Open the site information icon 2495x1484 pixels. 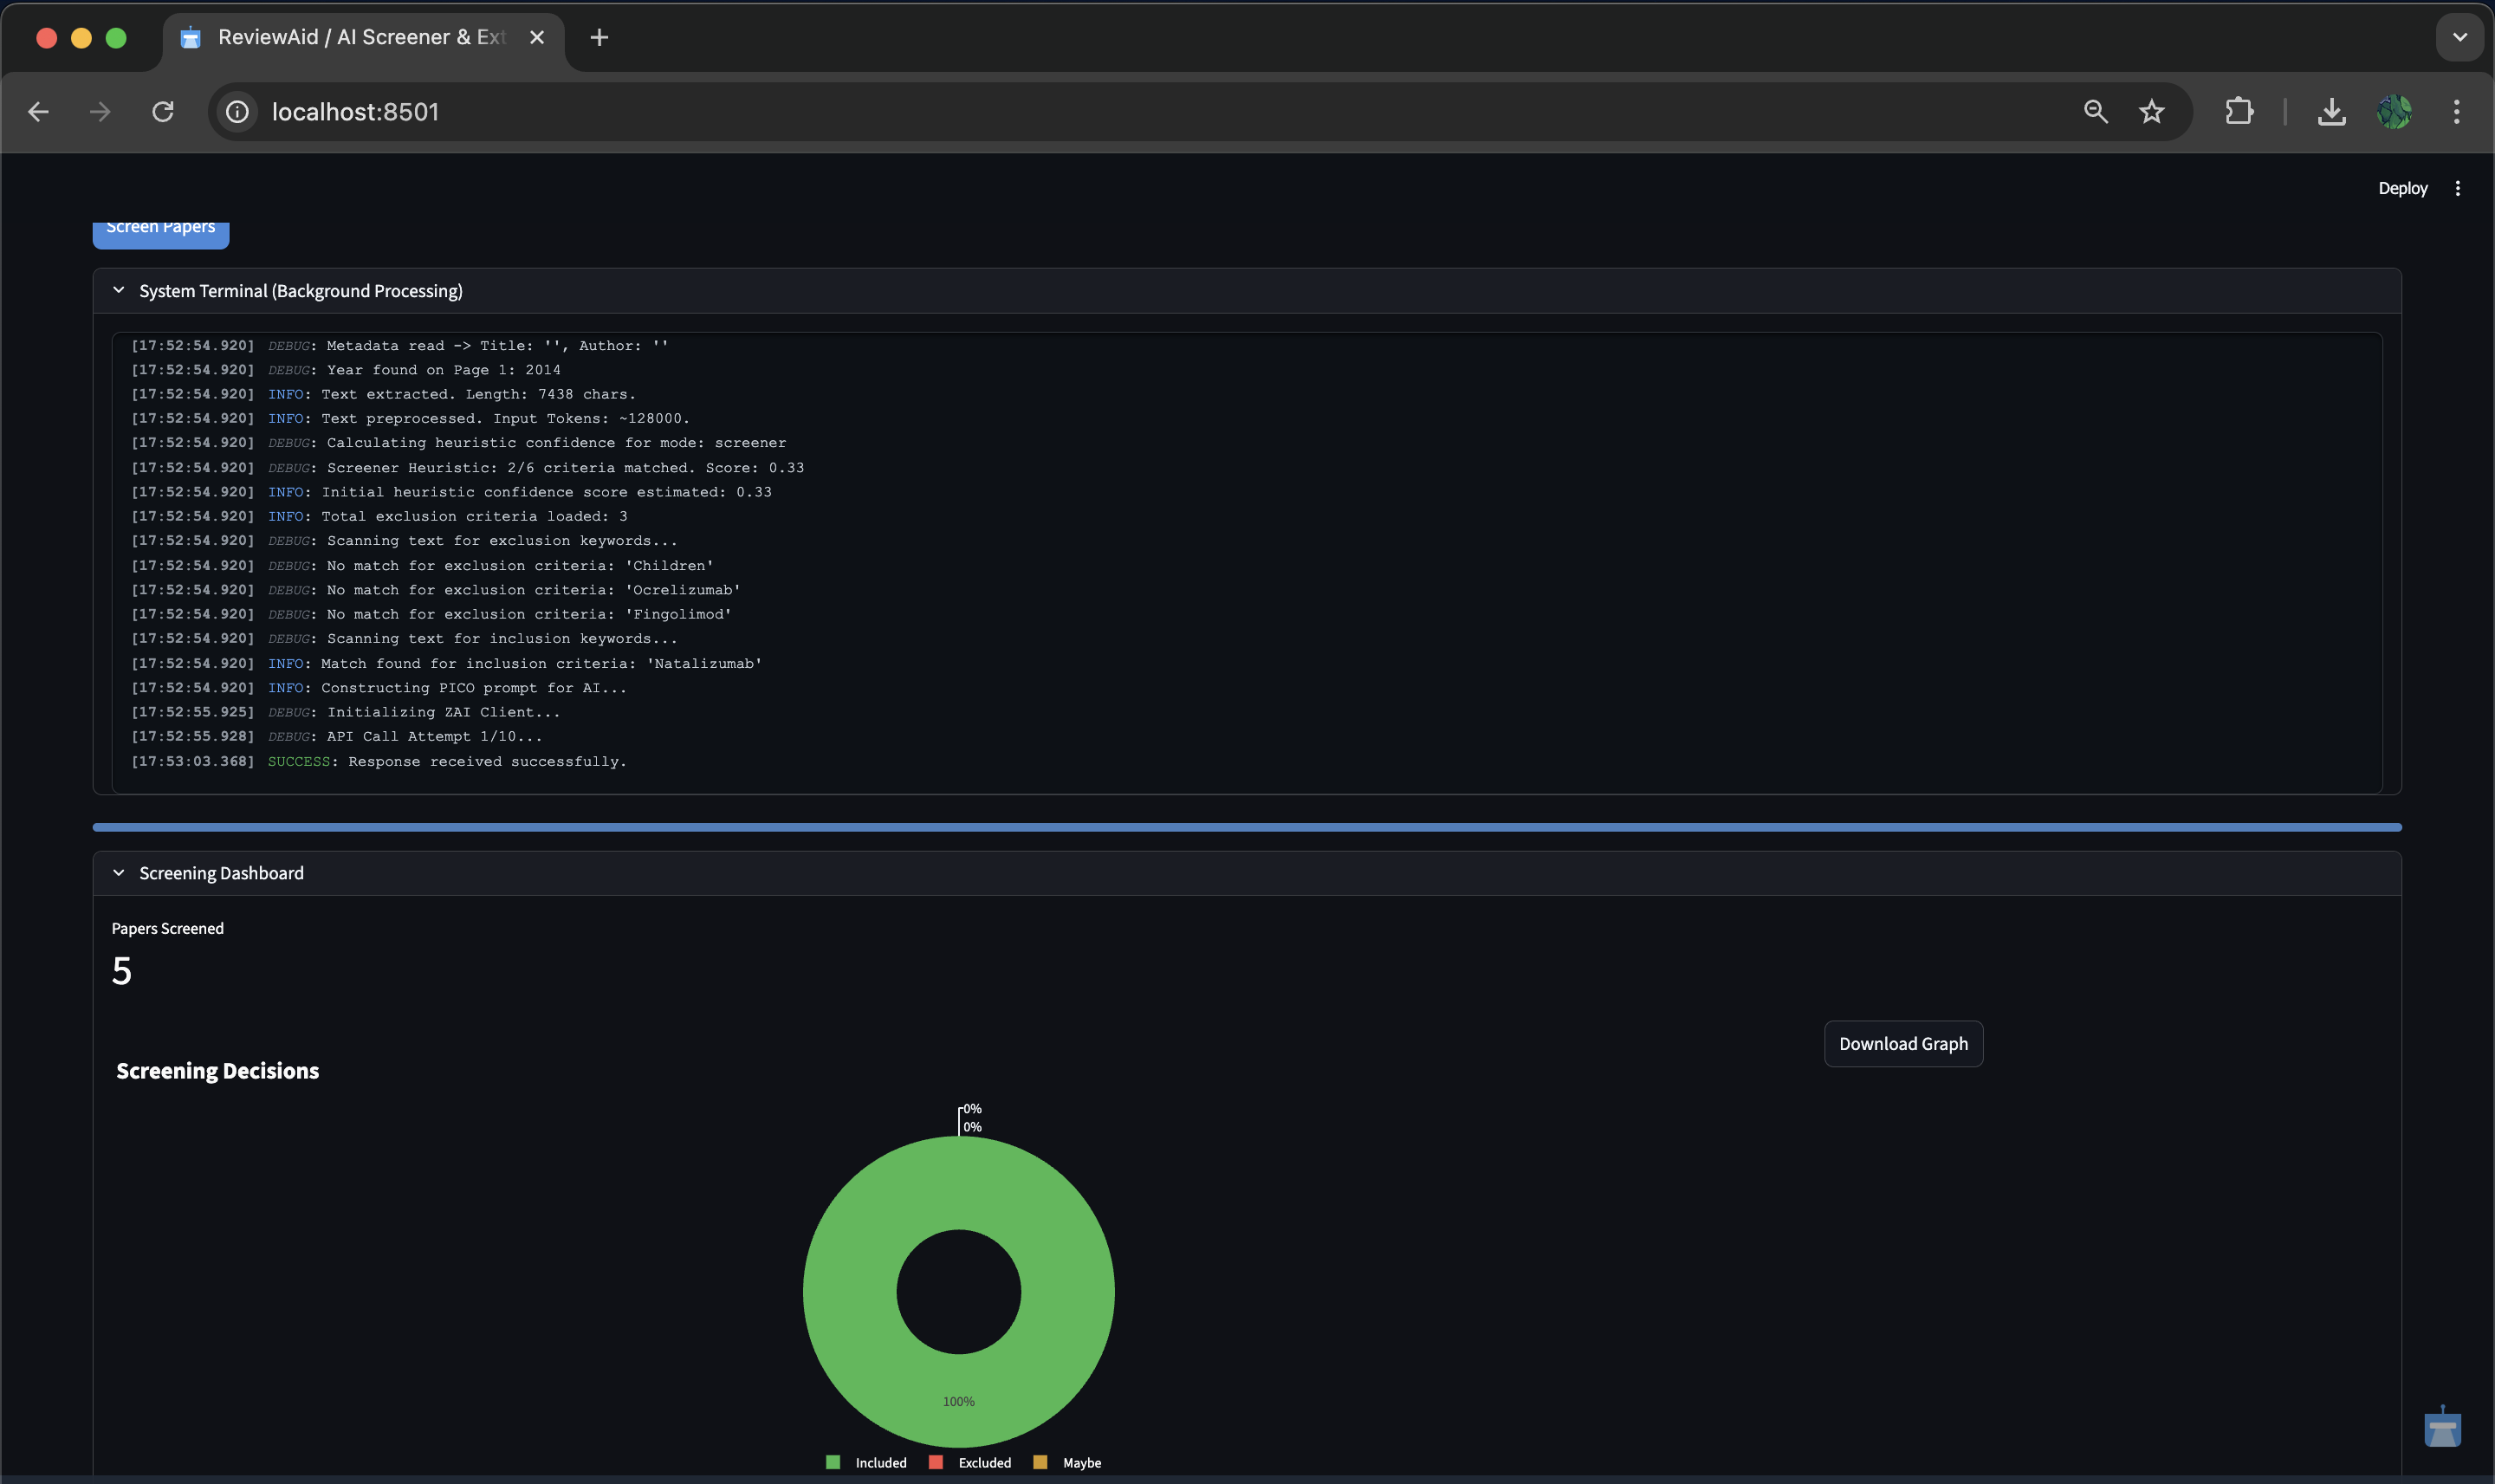click(237, 112)
